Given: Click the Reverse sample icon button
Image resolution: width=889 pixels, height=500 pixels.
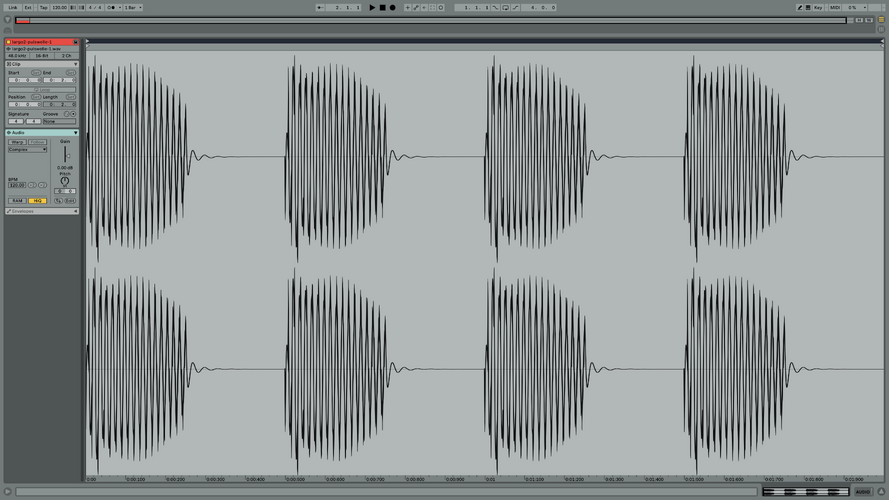Looking at the screenshot, I should click(x=58, y=201).
